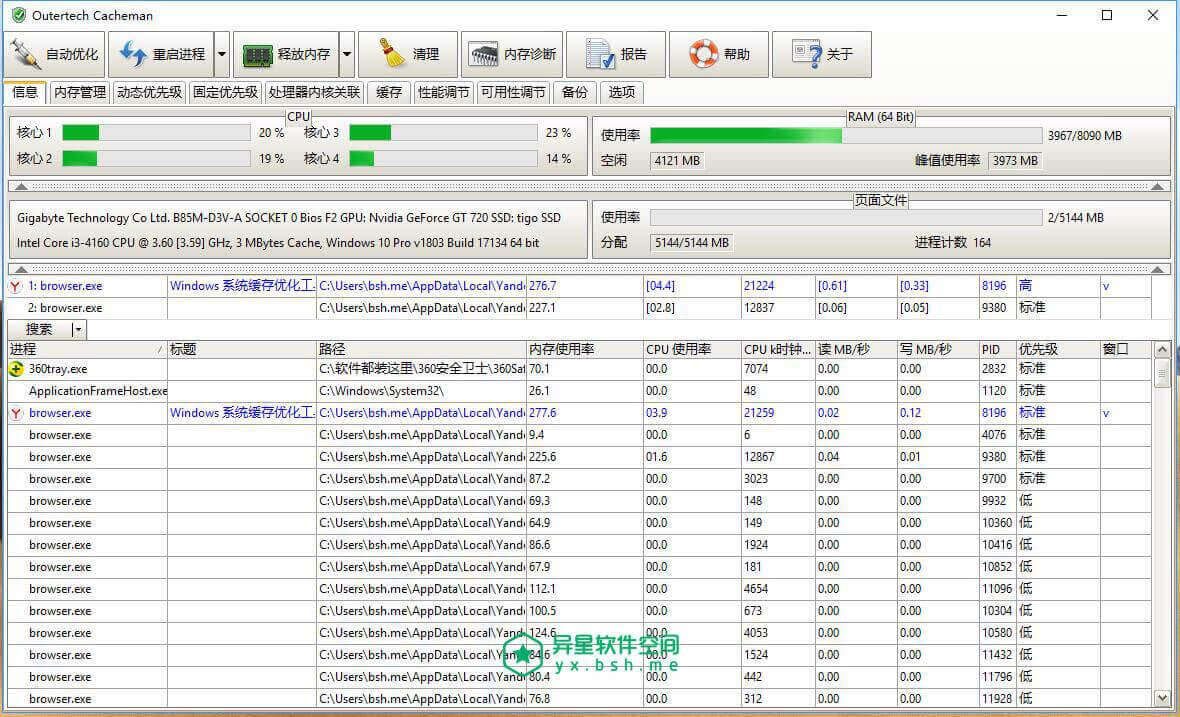Click path cell for 360tray.exe
The image size is (1180, 717).
point(421,369)
